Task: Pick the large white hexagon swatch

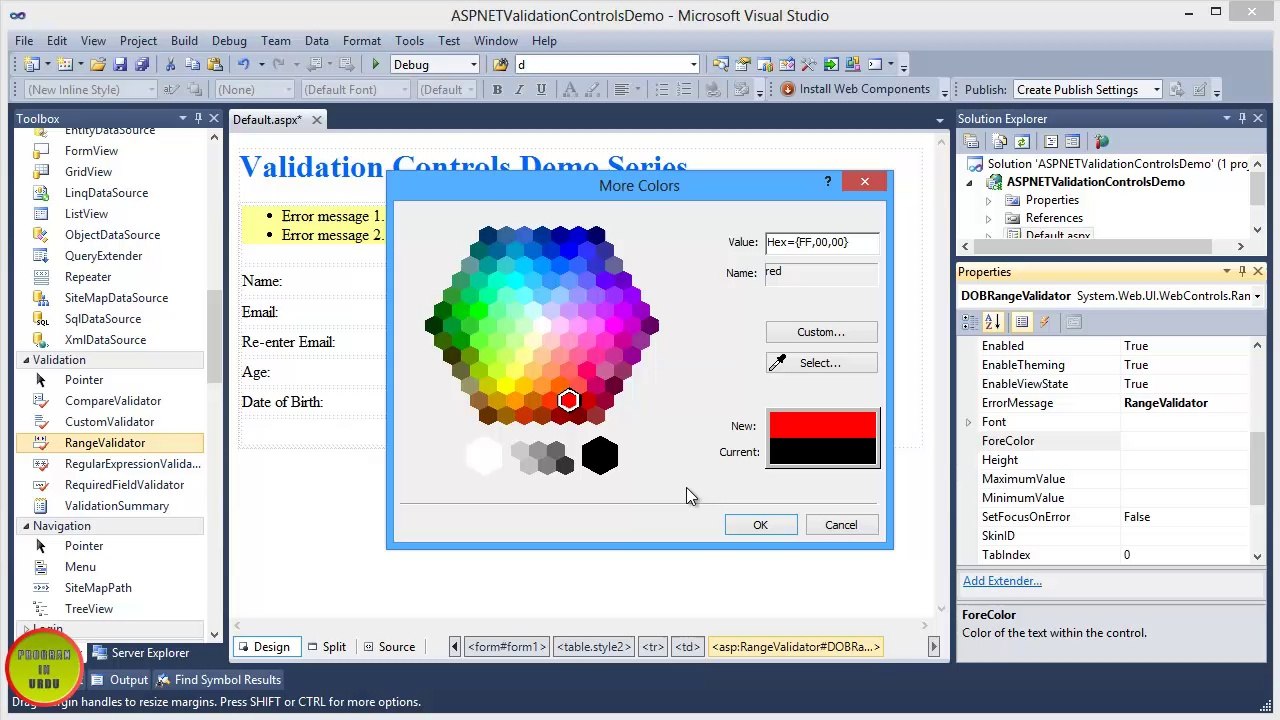Action: pos(485,456)
